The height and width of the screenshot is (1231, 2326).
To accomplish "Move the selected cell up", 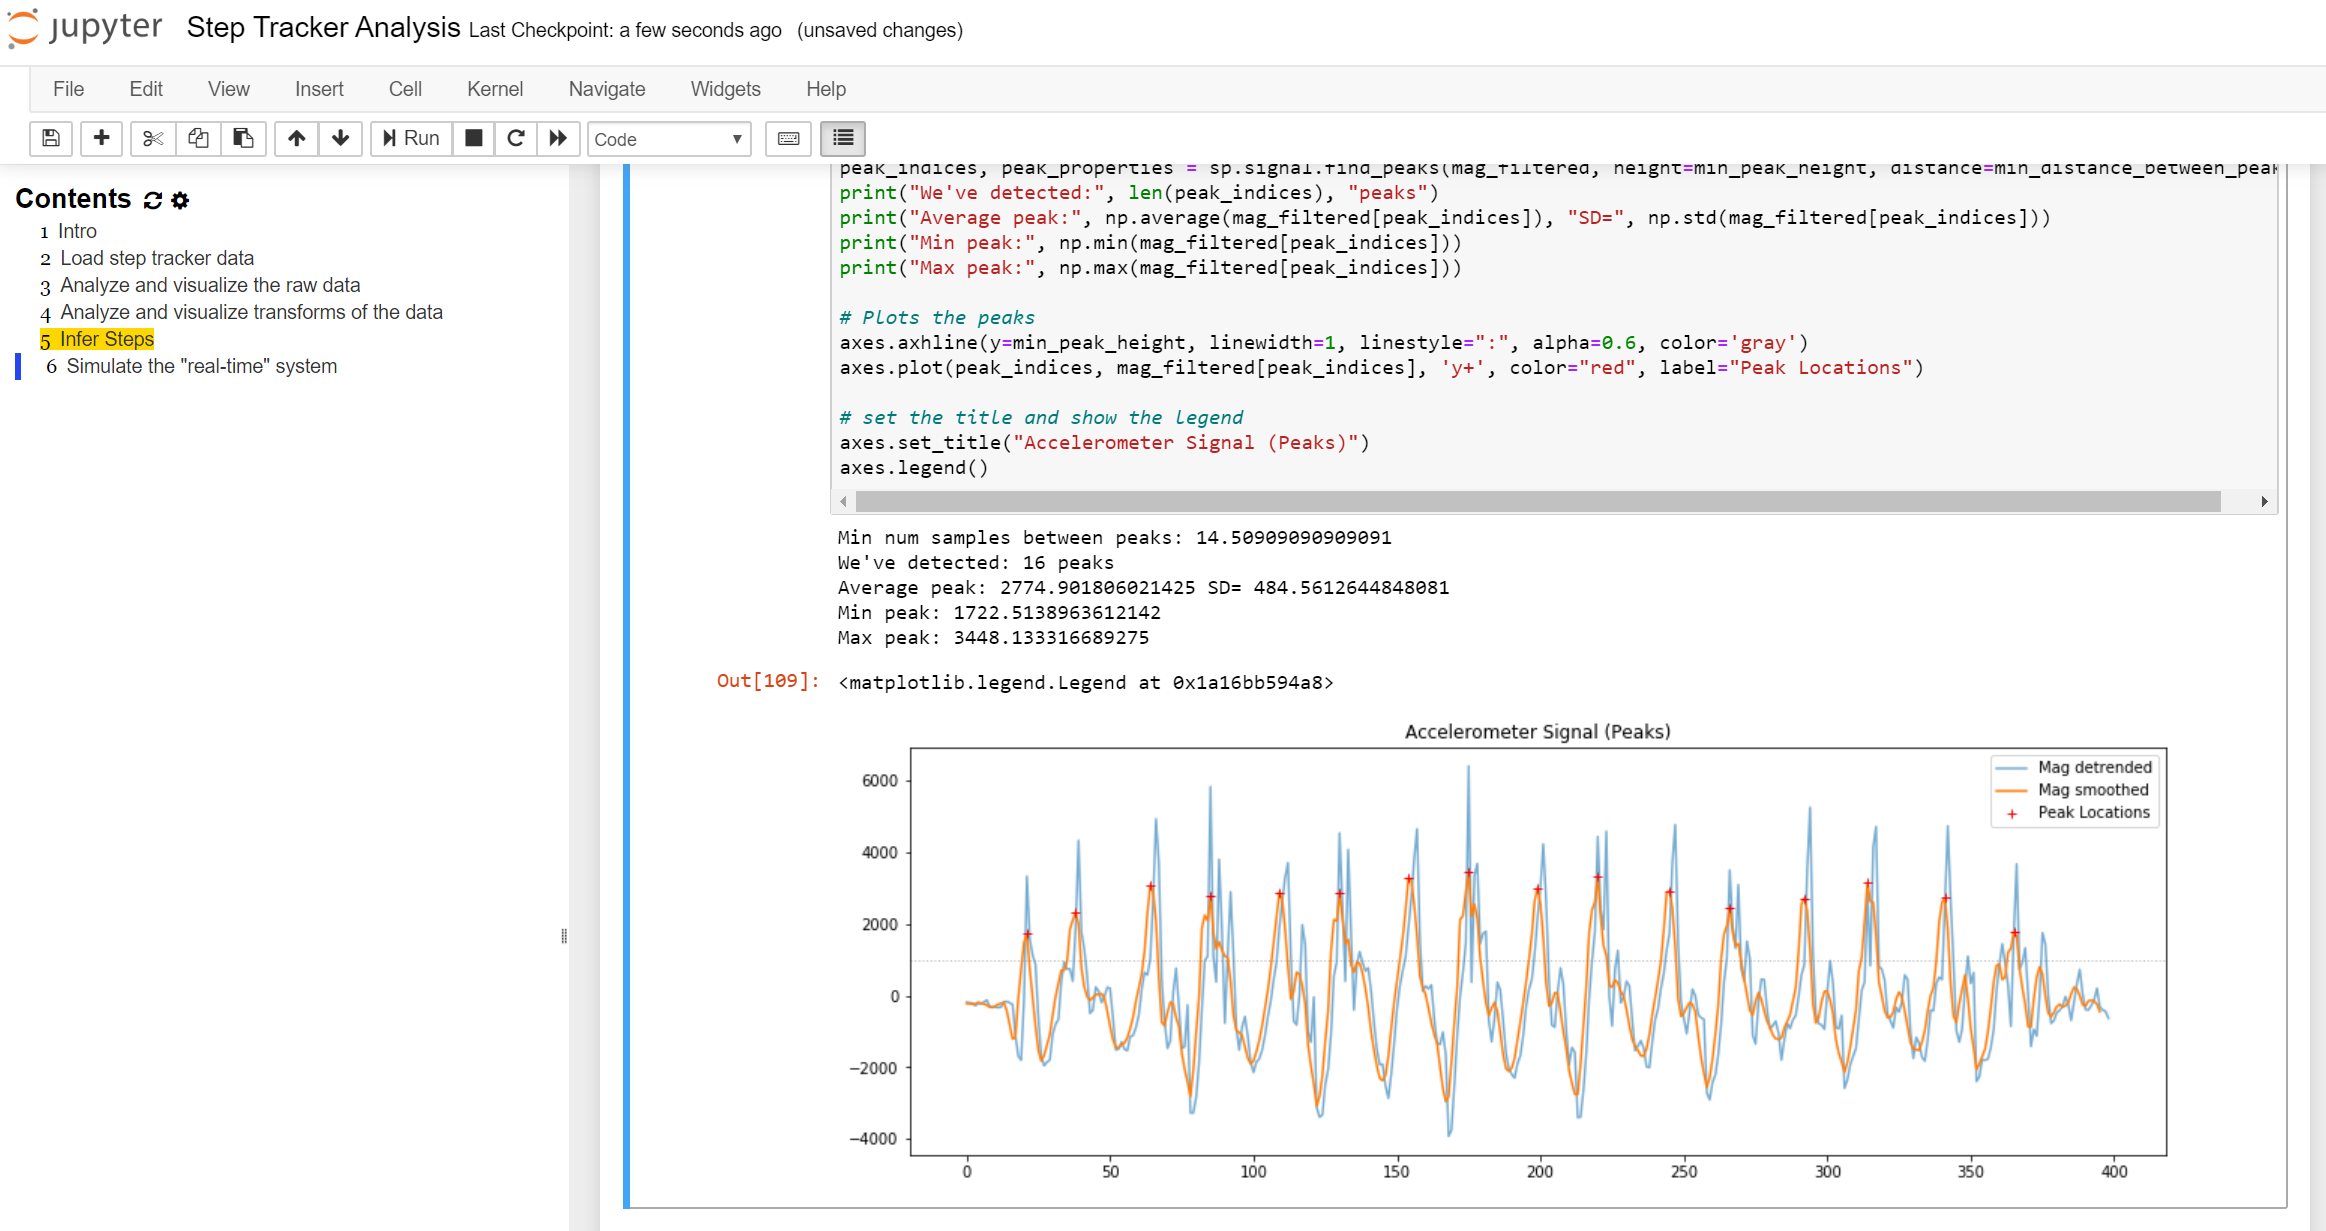I will click(296, 139).
